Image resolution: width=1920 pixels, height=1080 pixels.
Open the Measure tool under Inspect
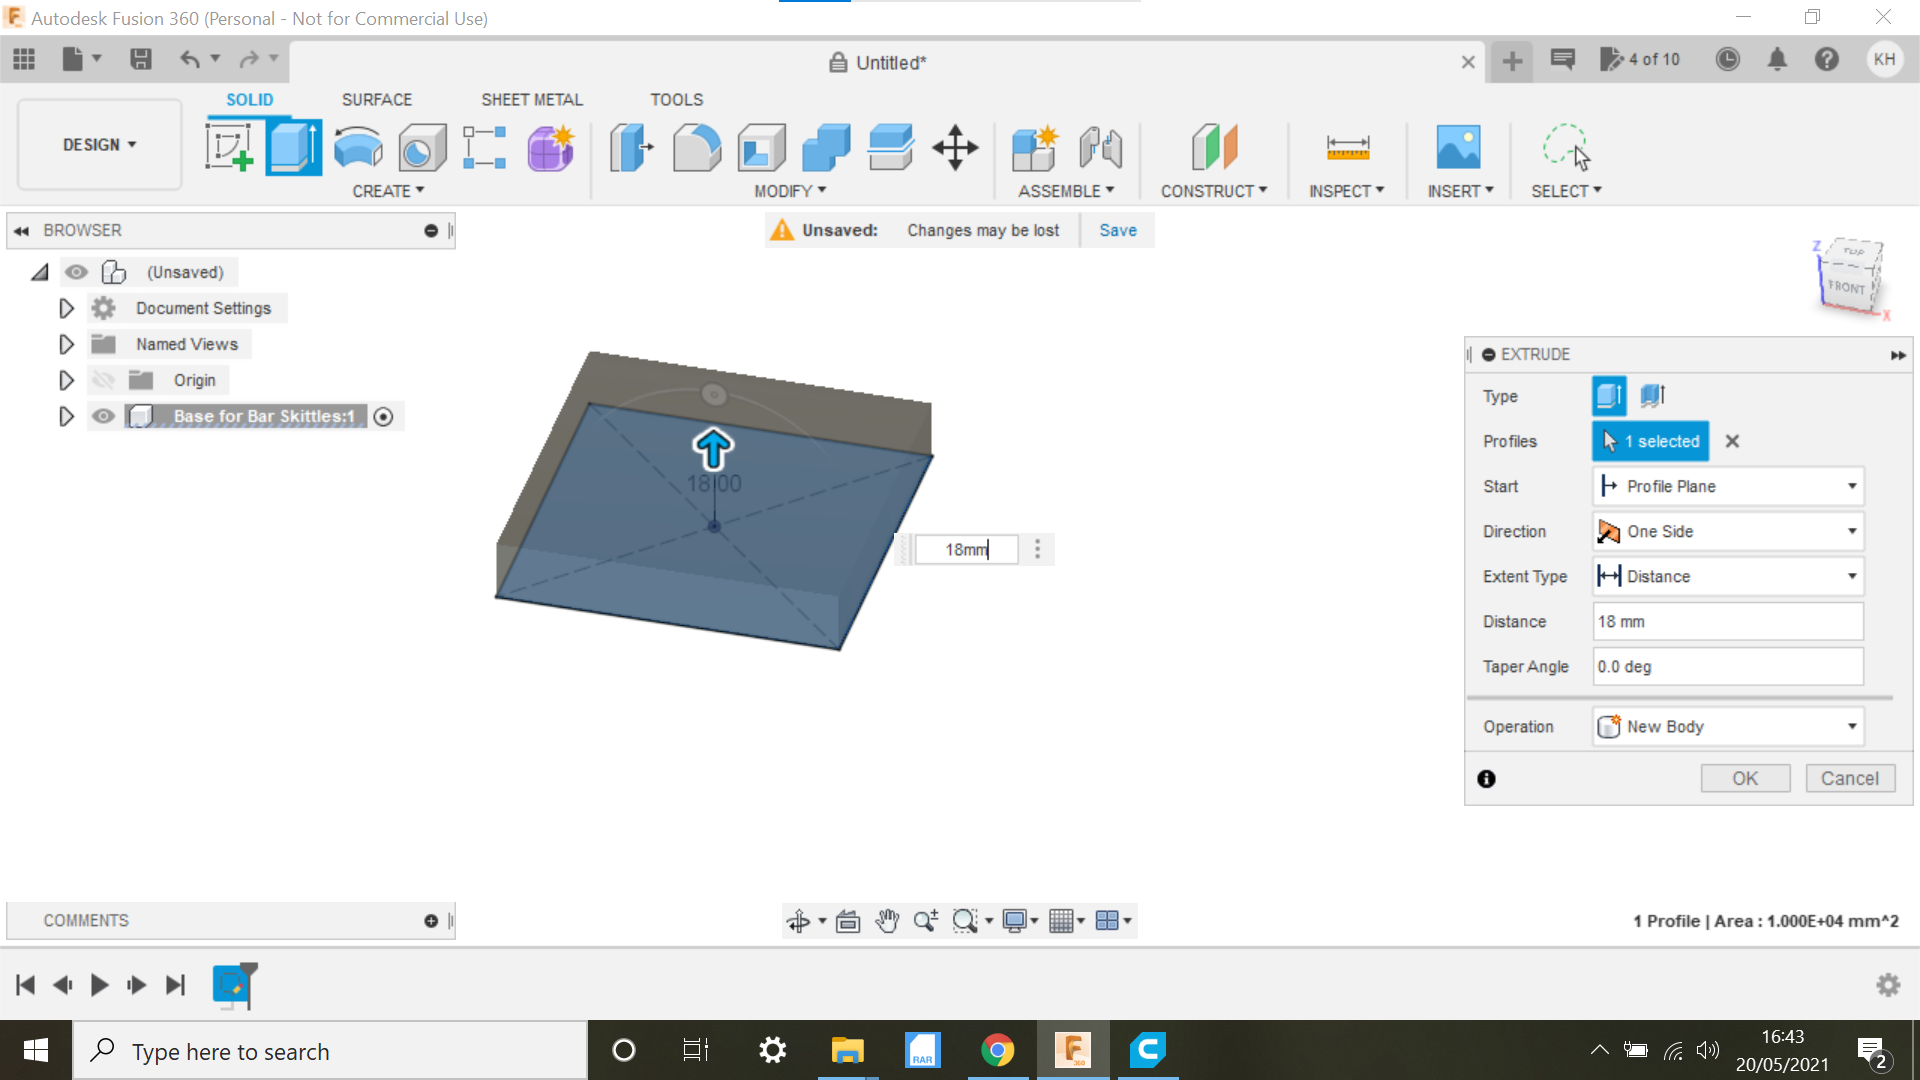click(x=1347, y=148)
